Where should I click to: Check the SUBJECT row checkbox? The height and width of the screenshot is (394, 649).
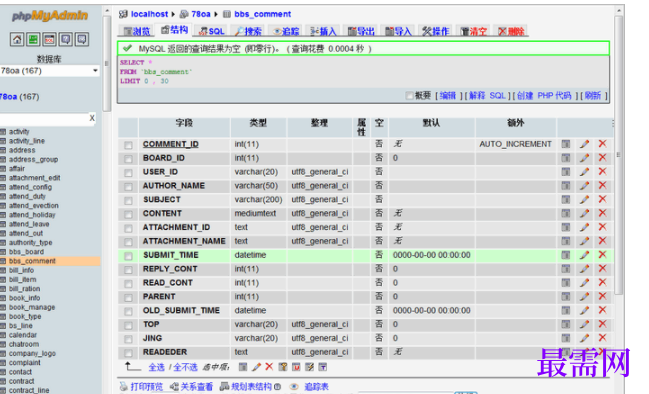click(x=128, y=200)
